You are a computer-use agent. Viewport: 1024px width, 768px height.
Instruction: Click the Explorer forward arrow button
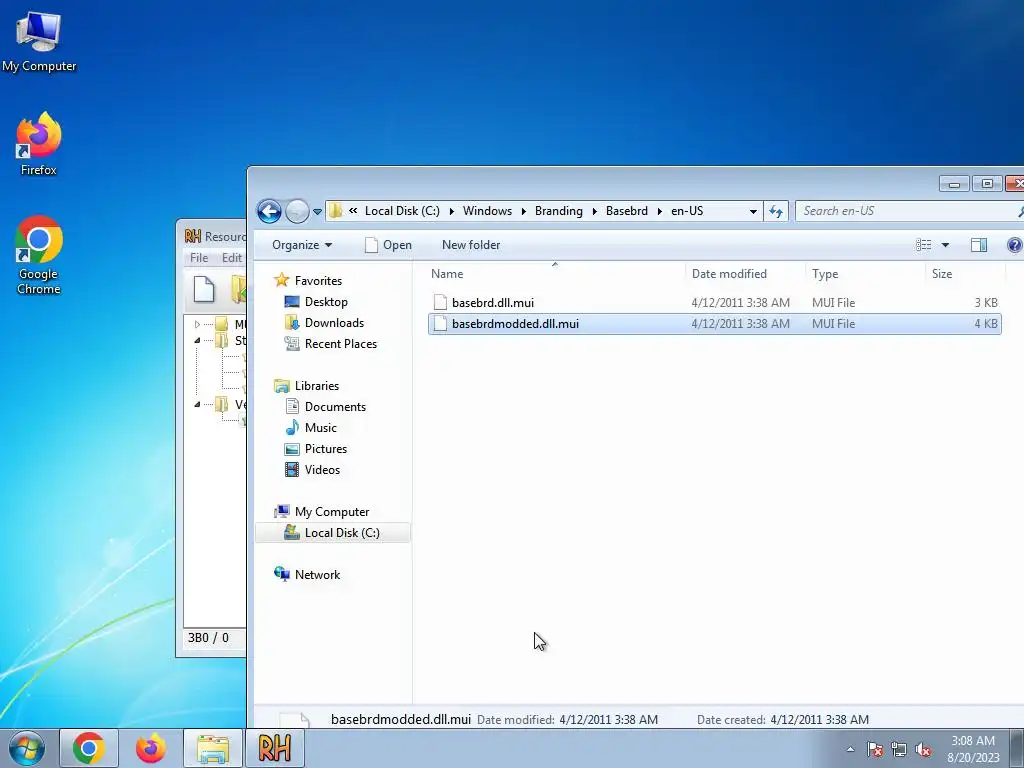(297, 211)
